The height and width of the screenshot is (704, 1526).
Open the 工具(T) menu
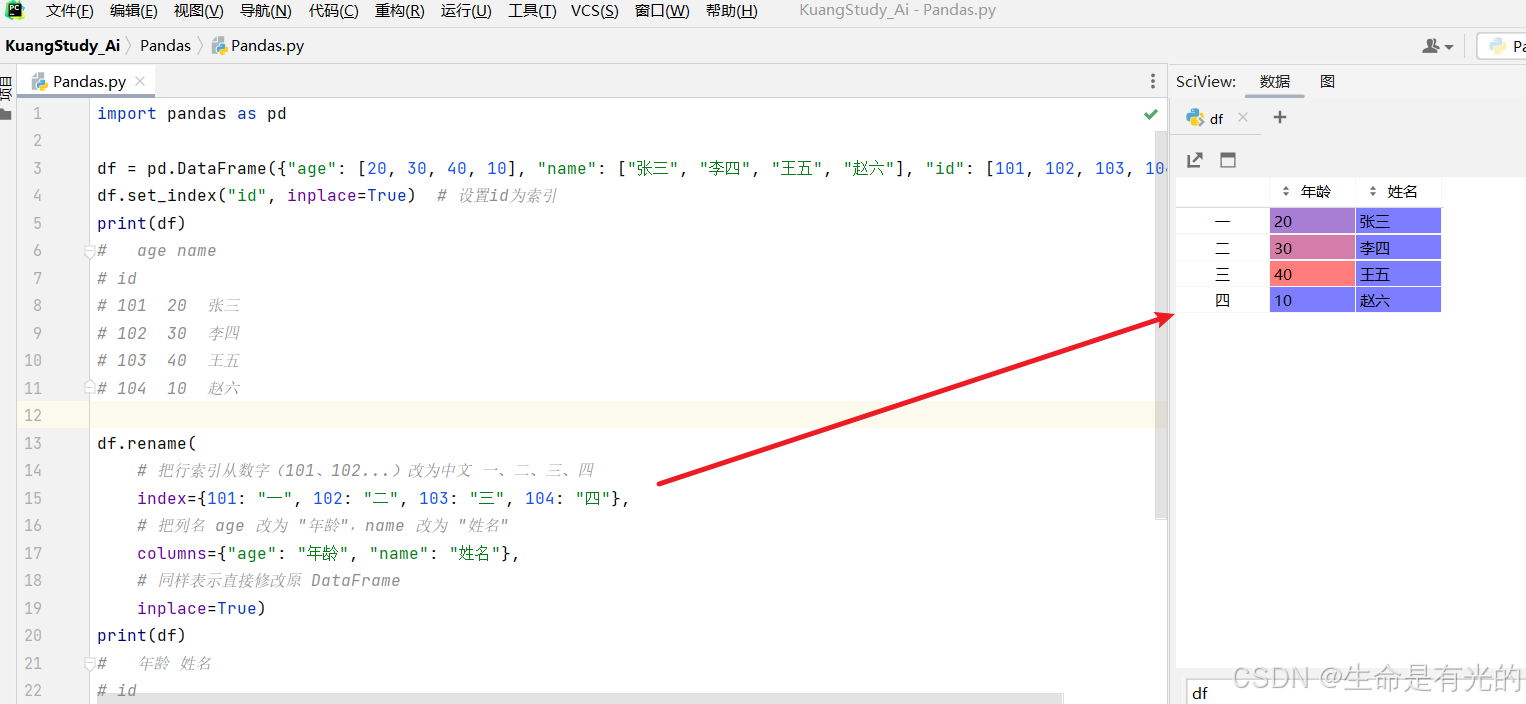tap(532, 11)
